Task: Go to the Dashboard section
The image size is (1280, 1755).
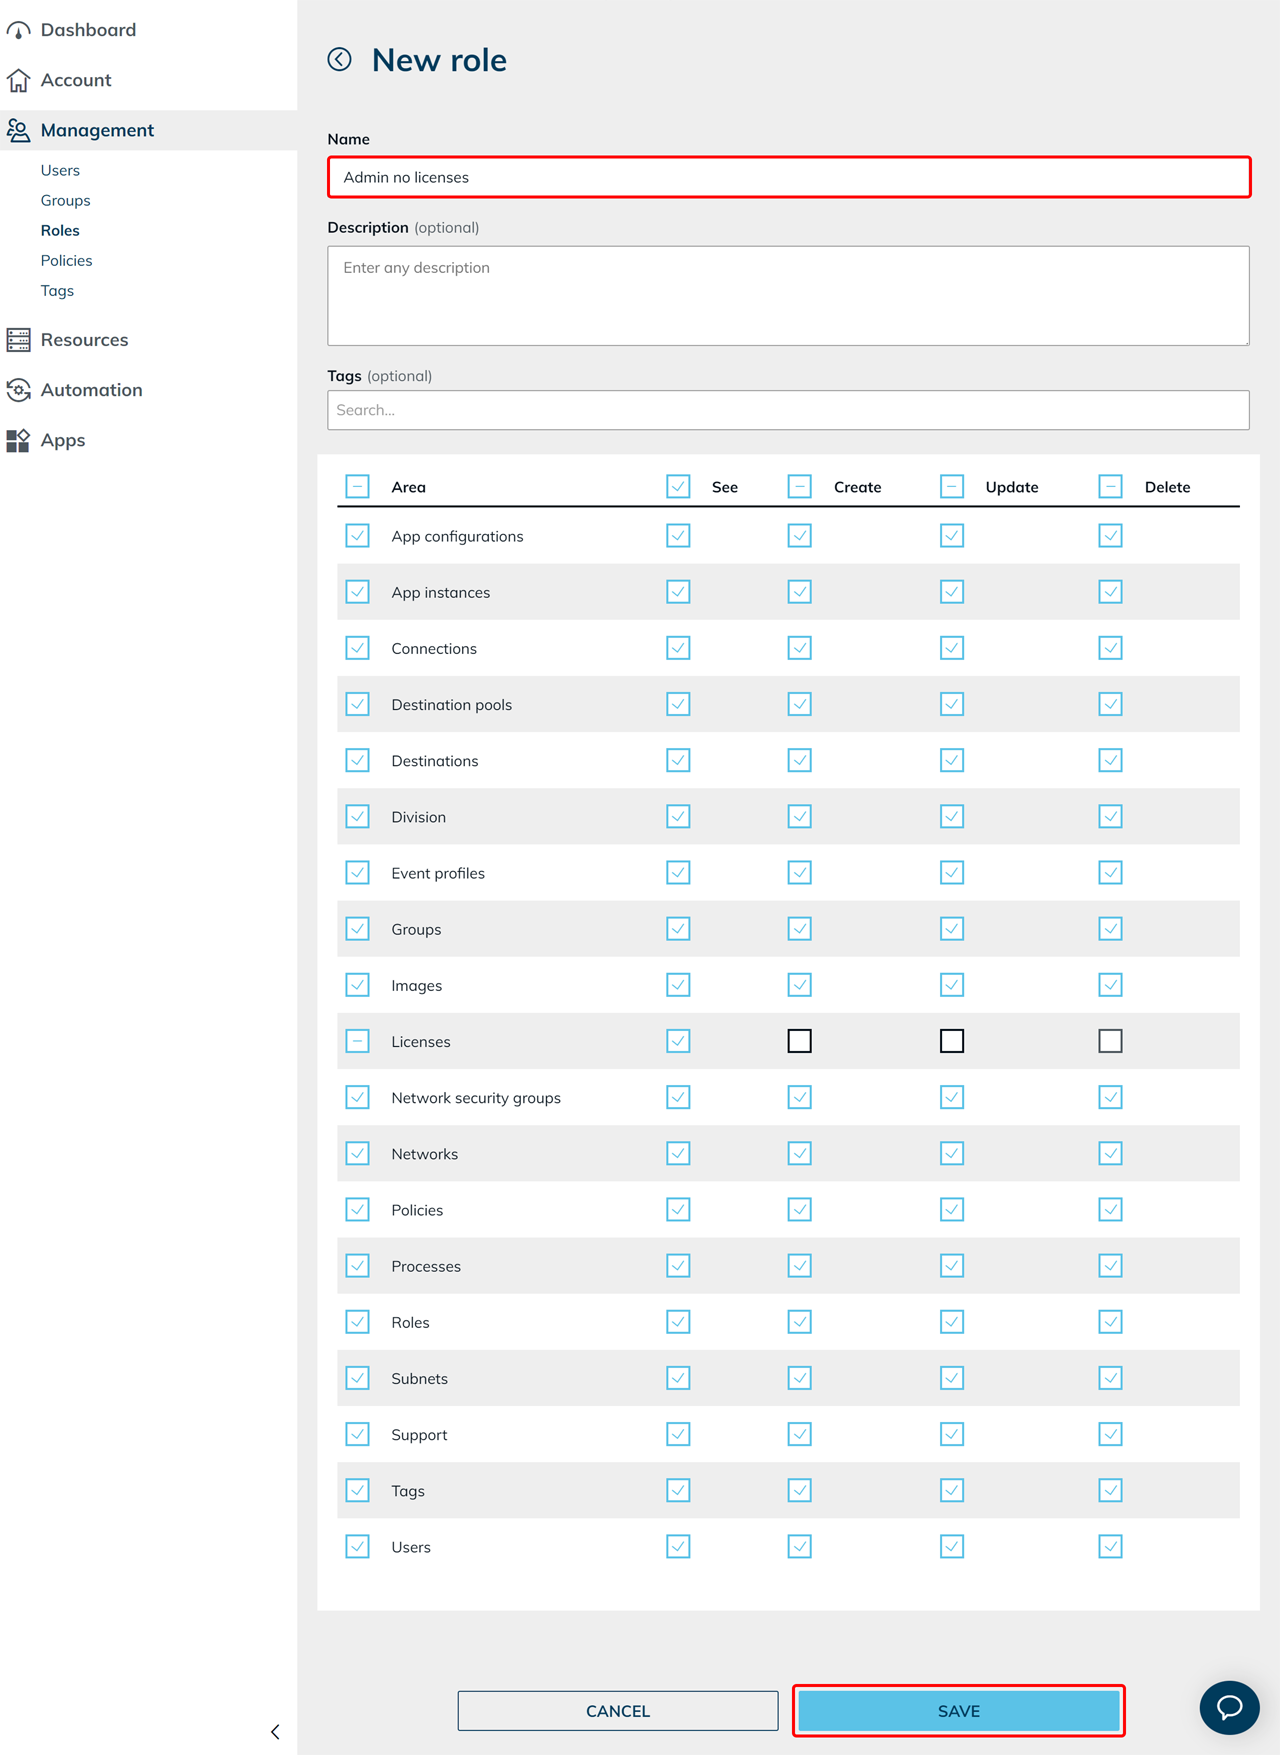Action: pos(88,30)
